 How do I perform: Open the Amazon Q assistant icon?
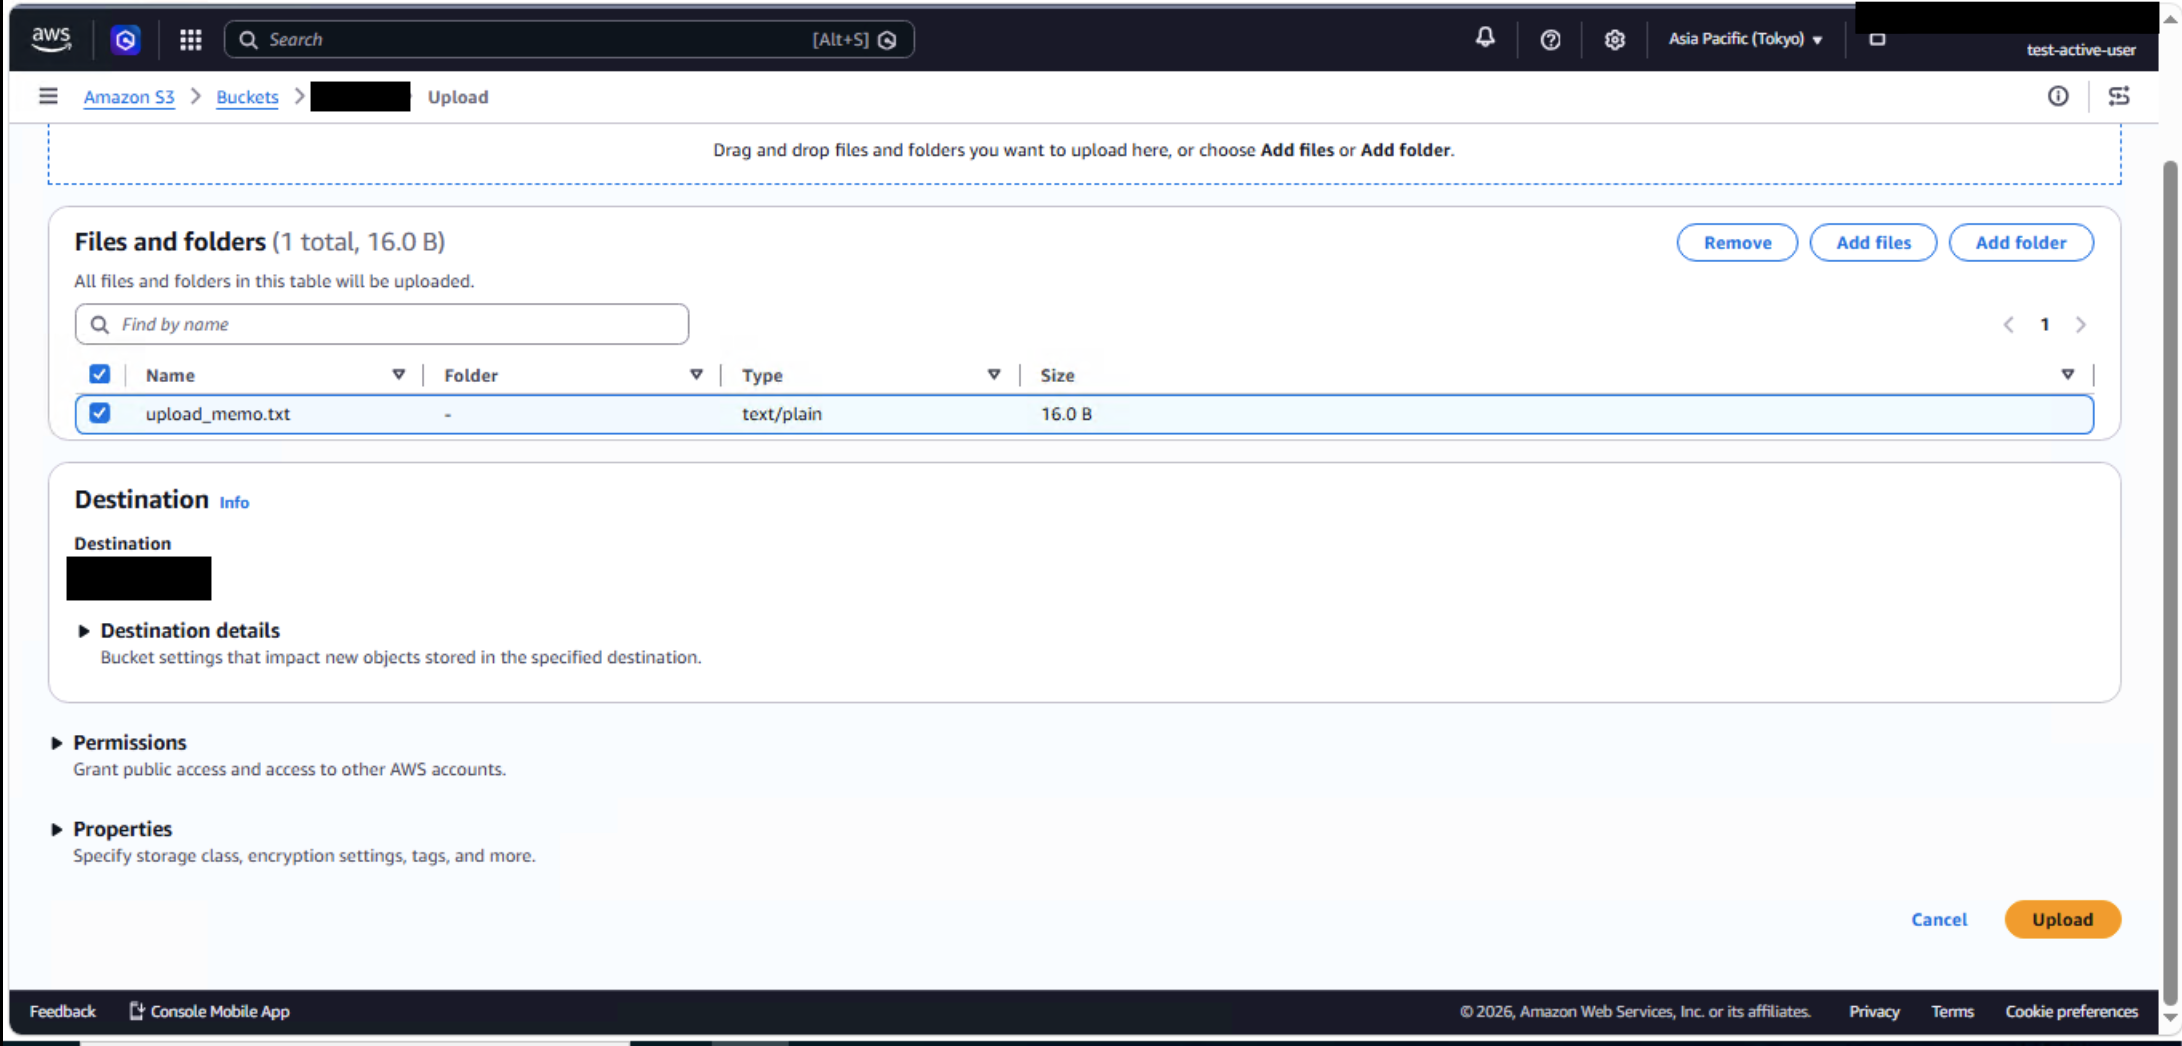tap(125, 40)
